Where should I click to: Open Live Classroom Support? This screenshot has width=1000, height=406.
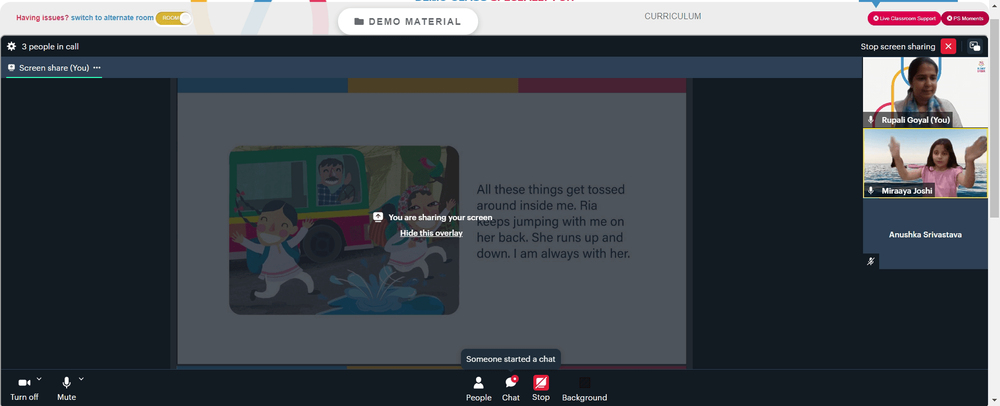pyautogui.click(x=904, y=18)
